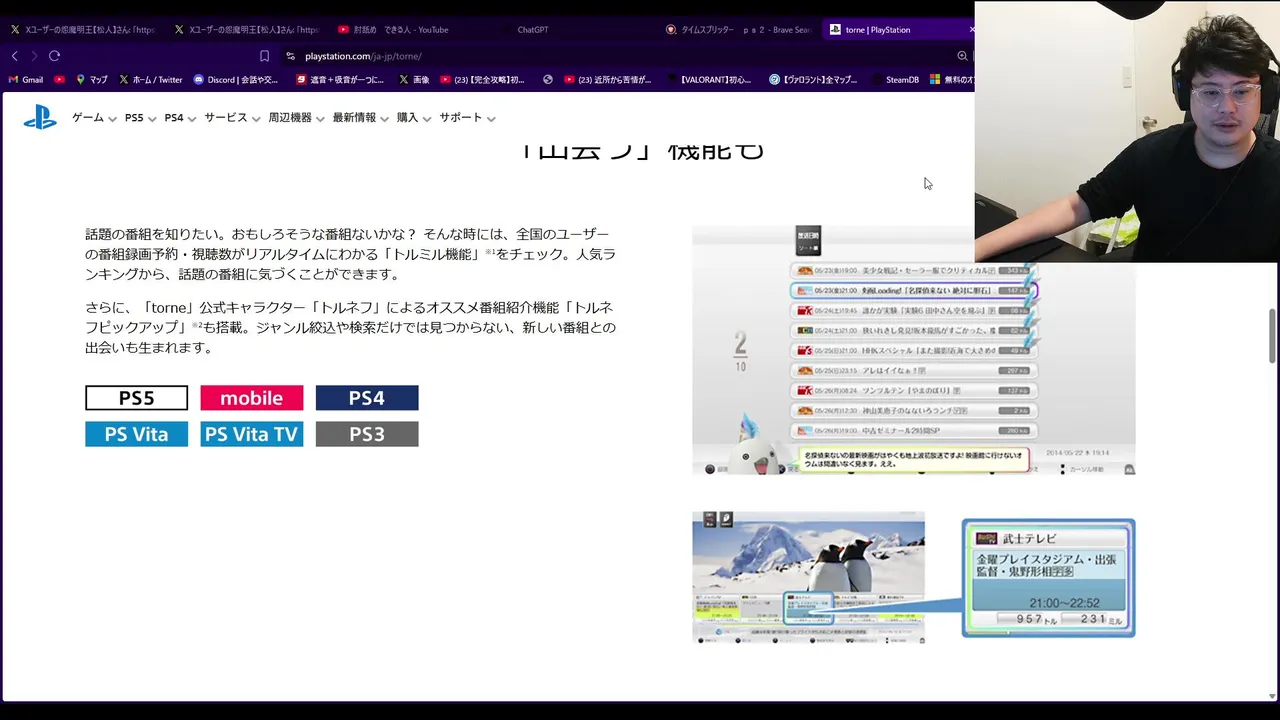Open the YouTube icon bookmark after Gmail
Viewport: 1280px width, 720px height.
pos(59,79)
